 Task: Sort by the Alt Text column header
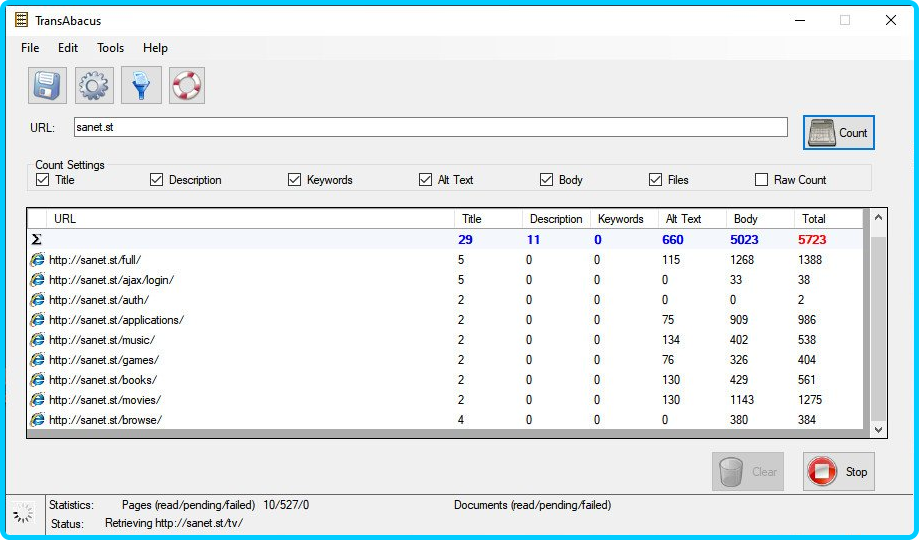click(692, 219)
